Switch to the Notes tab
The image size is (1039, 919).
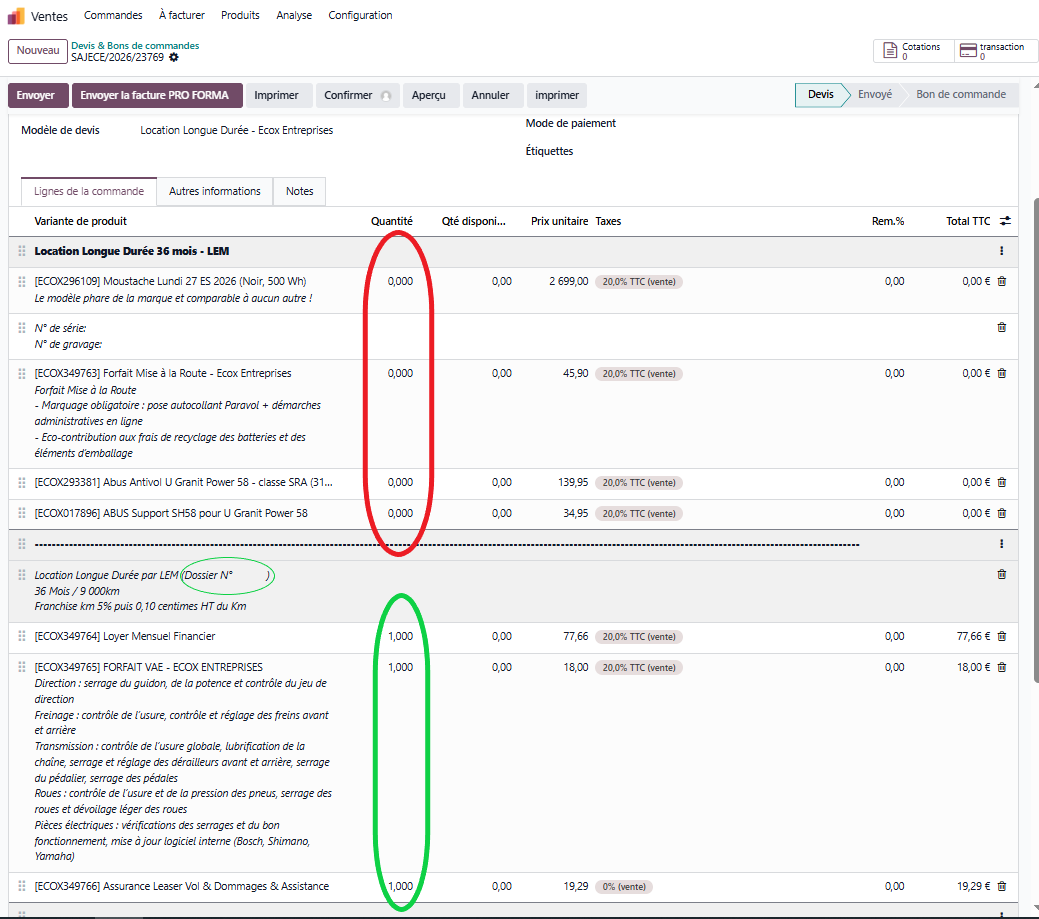pyautogui.click(x=300, y=191)
